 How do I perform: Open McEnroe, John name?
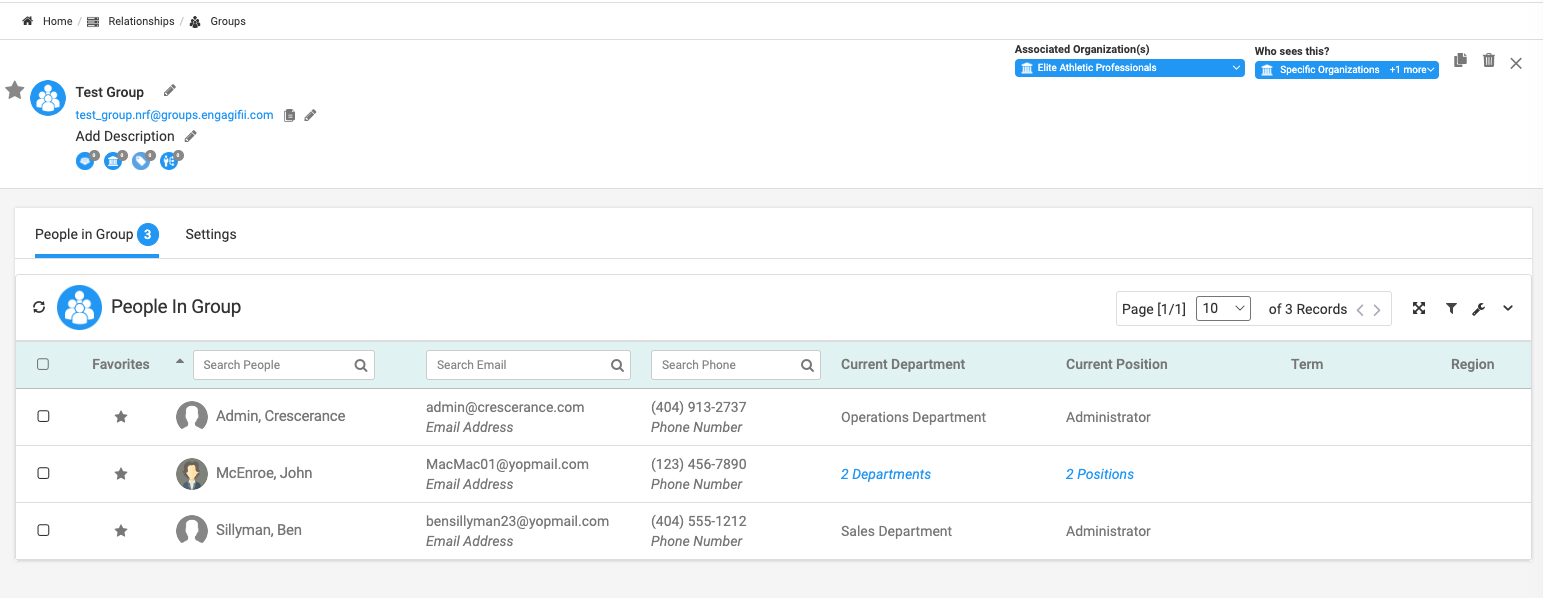tap(264, 473)
